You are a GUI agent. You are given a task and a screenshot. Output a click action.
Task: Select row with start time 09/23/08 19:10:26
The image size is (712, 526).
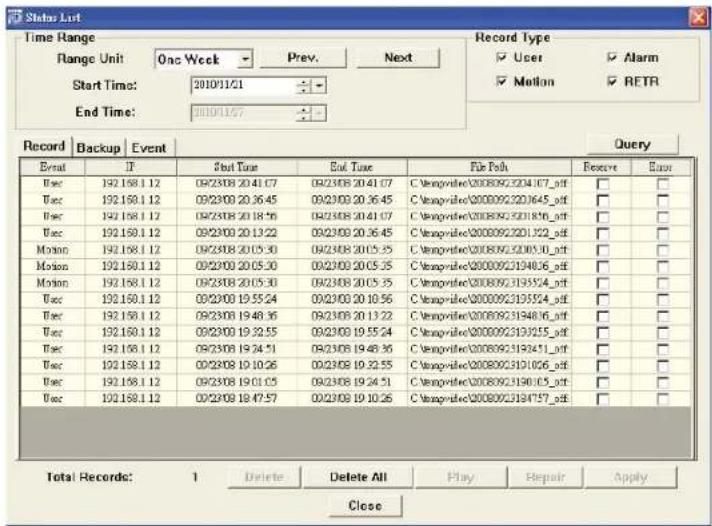click(356, 366)
